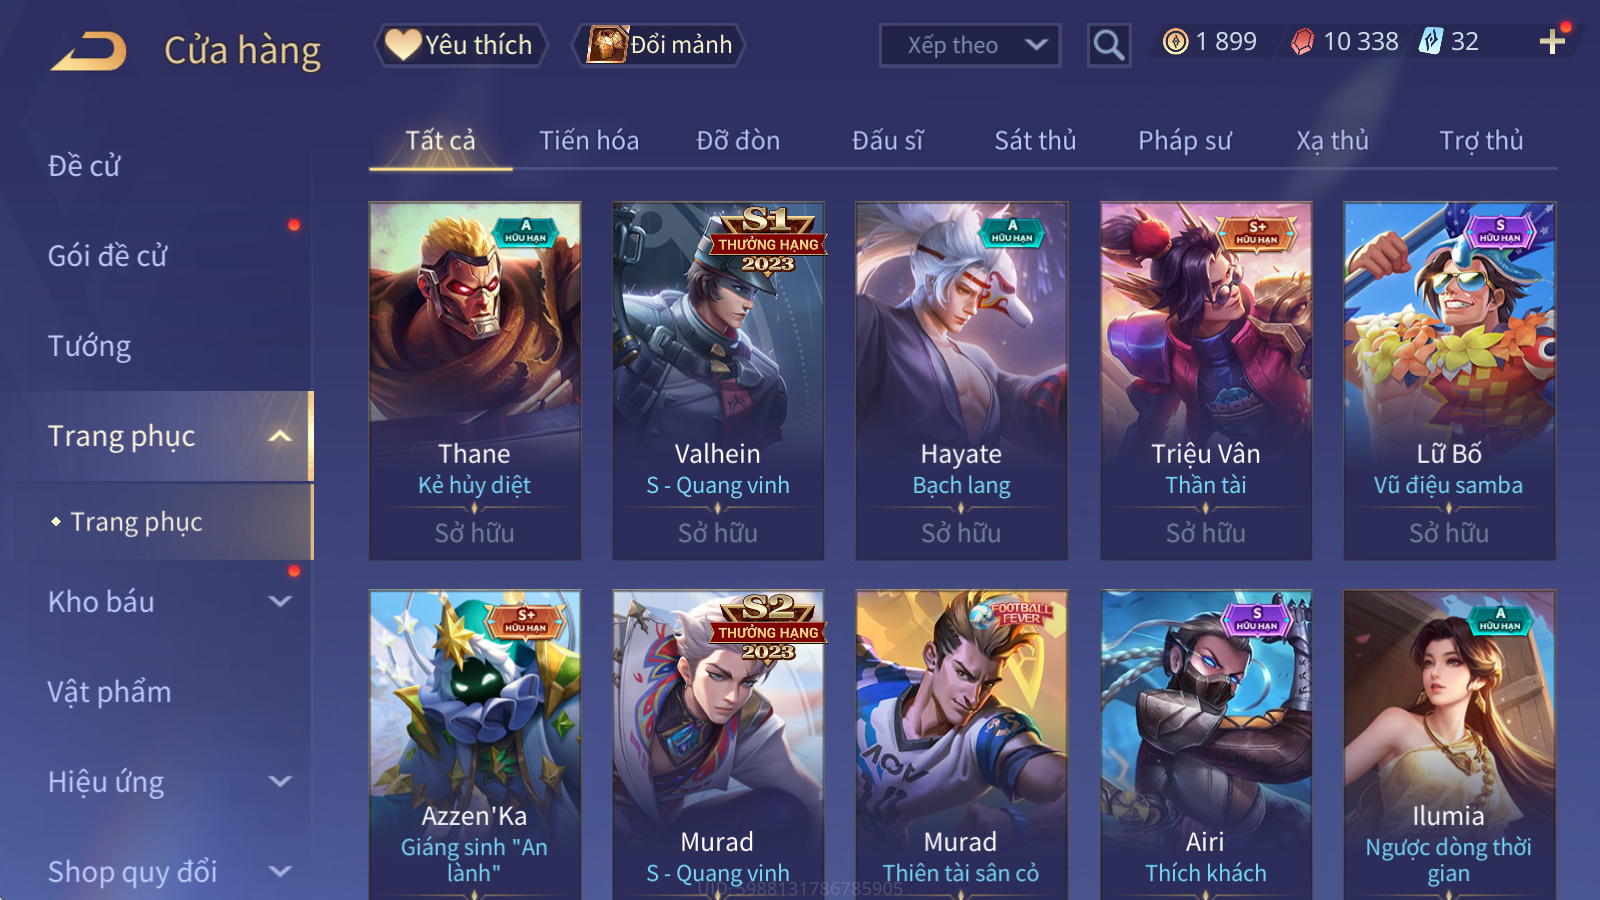Open Yêu thích favorites heart button
The image size is (1600, 900).
click(461, 45)
